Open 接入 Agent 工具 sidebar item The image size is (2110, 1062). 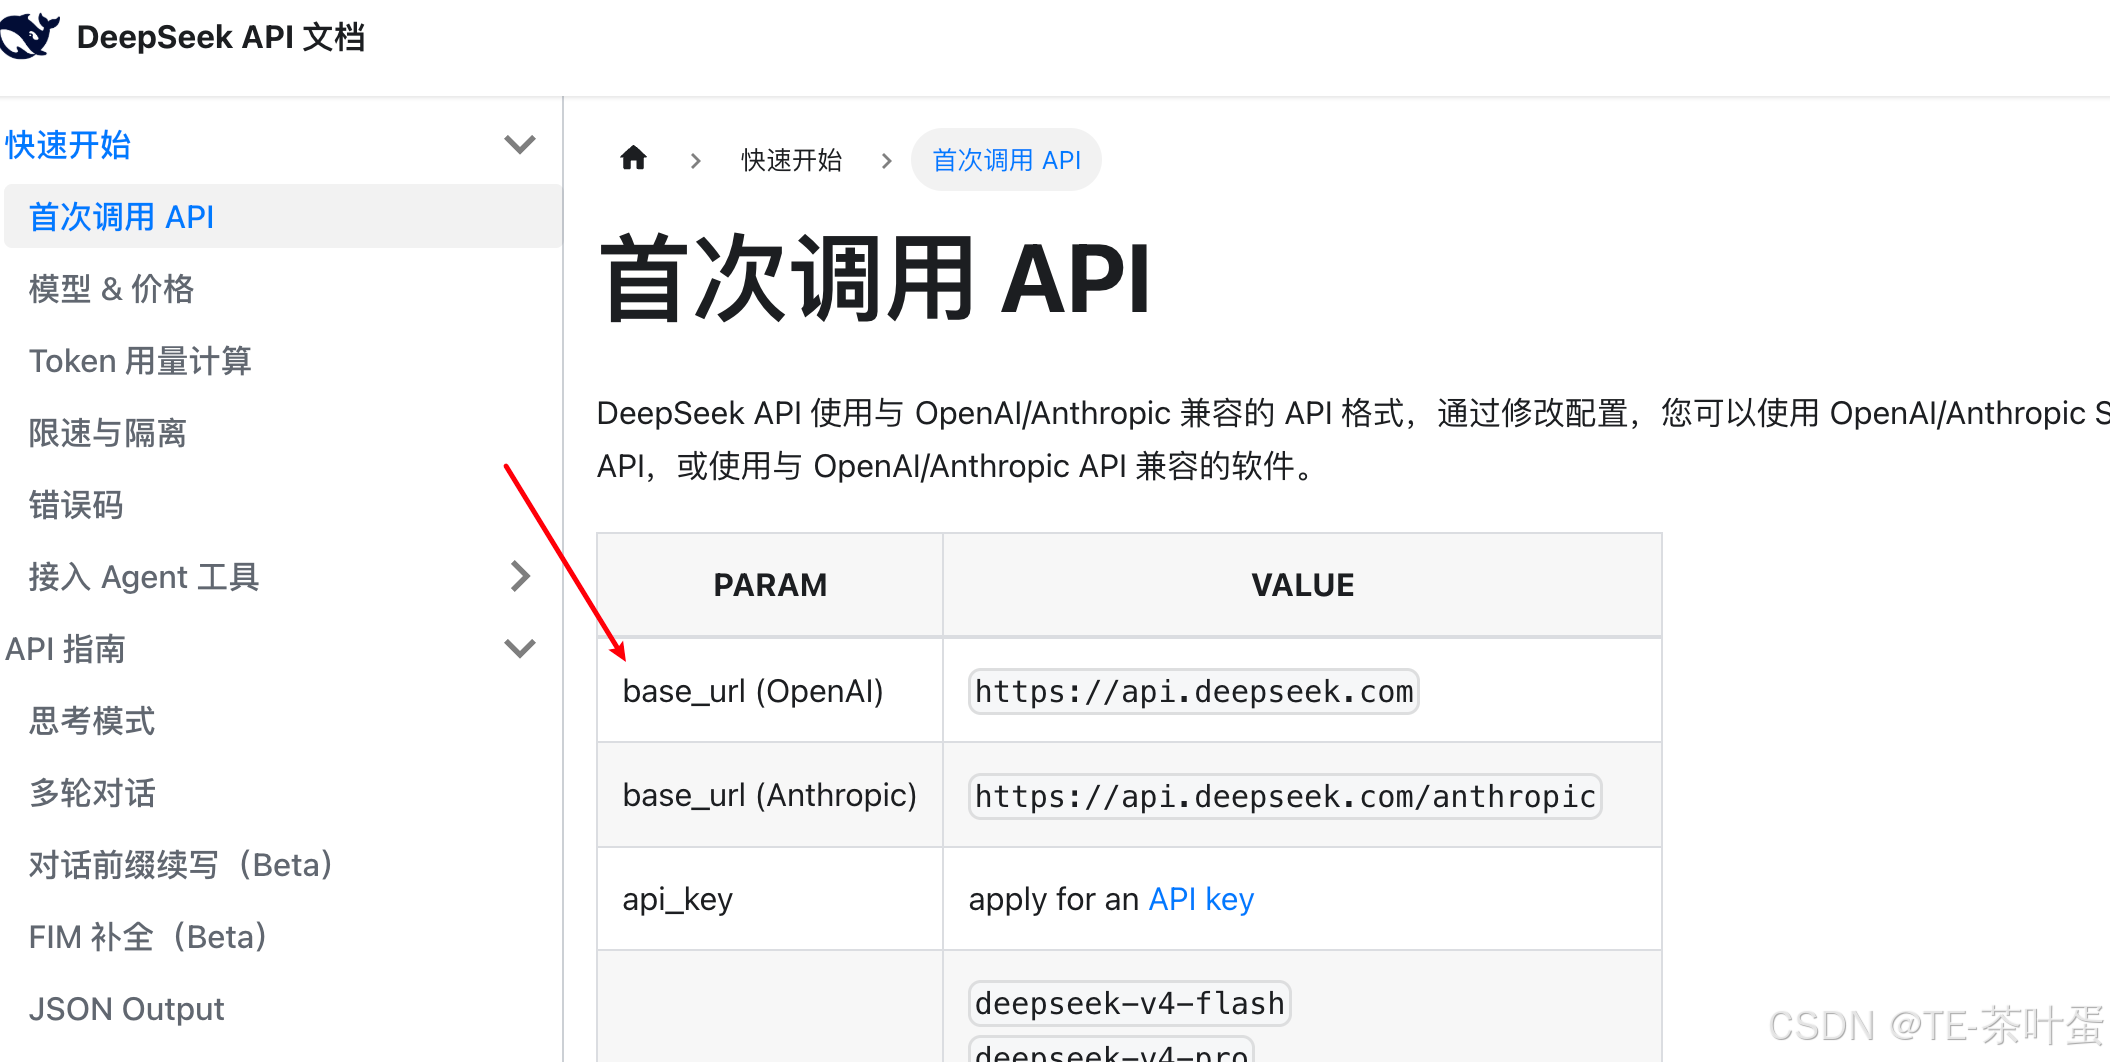pos(144,577)
